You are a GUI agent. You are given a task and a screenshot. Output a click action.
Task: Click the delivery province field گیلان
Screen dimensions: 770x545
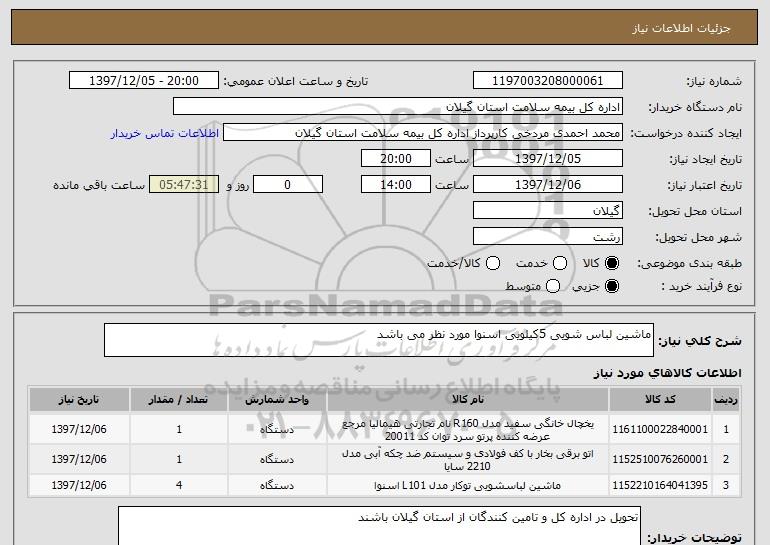pos(548,211)
